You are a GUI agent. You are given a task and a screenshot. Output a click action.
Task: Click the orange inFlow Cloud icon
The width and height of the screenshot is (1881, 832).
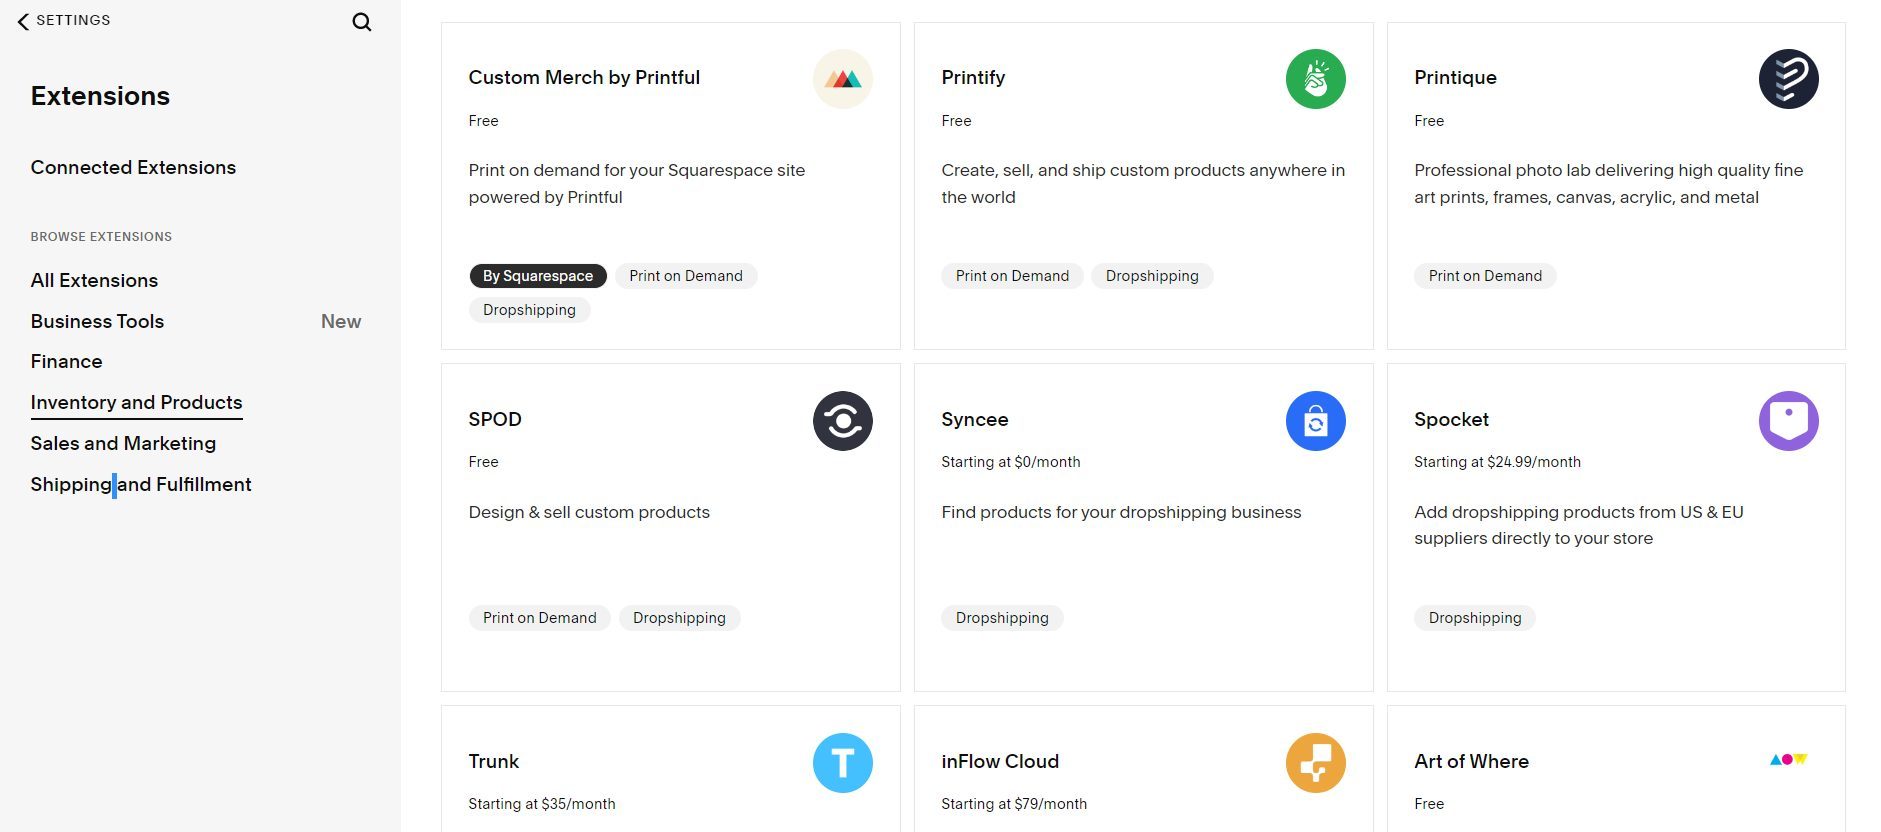[1315, 763]
